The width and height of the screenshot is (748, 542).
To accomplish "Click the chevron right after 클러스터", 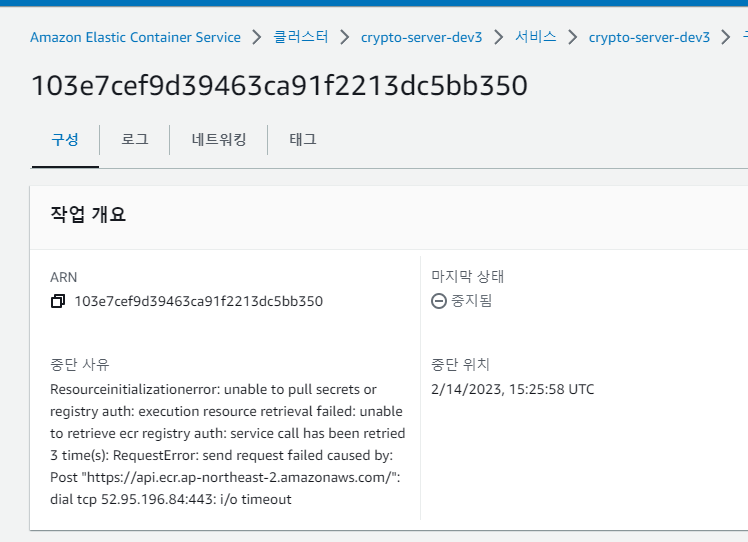I will pyautogui.click(x=345, y=38).
